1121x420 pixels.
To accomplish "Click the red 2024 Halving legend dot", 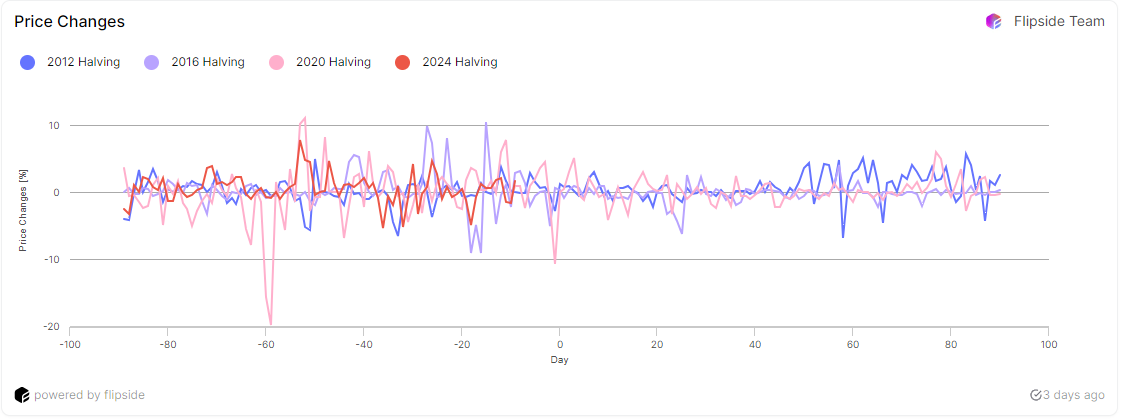I will coord(402,62).
